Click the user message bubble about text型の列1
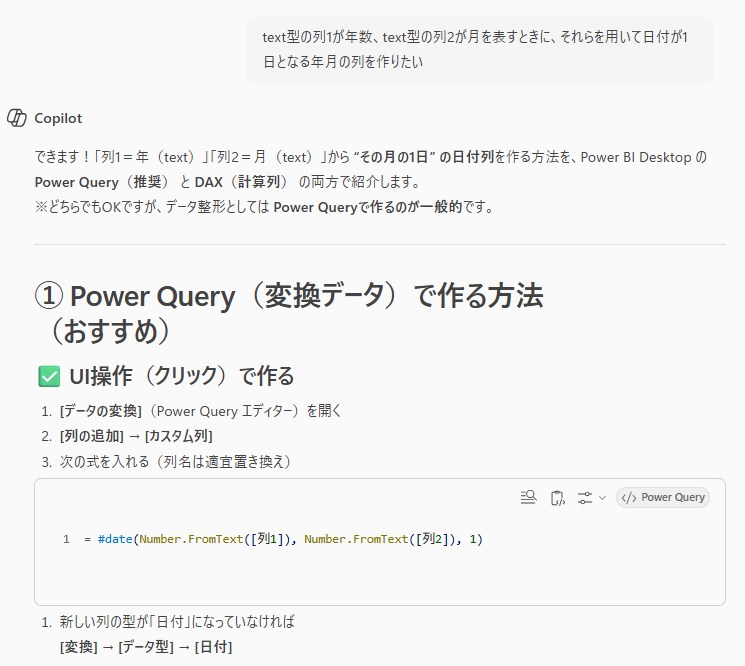The height and width of the screenshot is (666, 745). coord(480,50)
